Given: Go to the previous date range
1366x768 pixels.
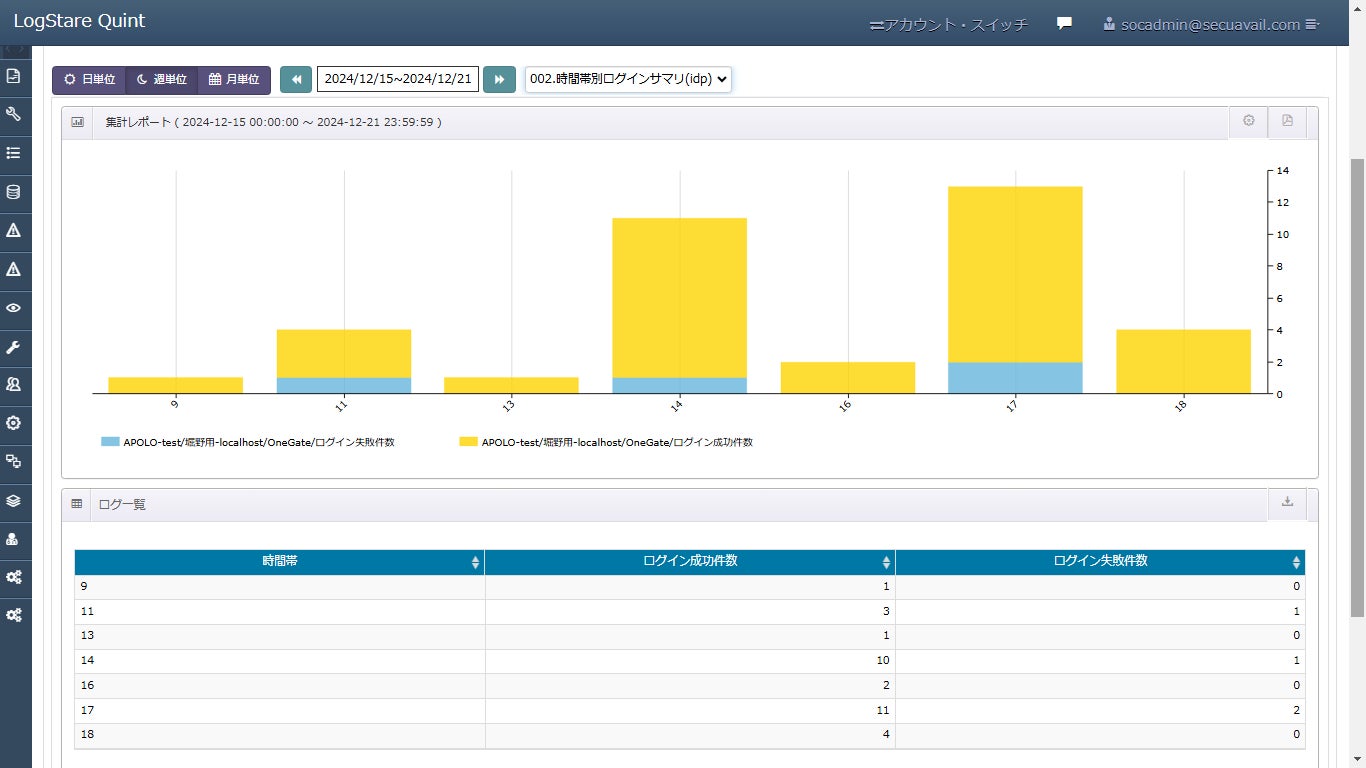Looking at the screenshot, I should [296, 80].
